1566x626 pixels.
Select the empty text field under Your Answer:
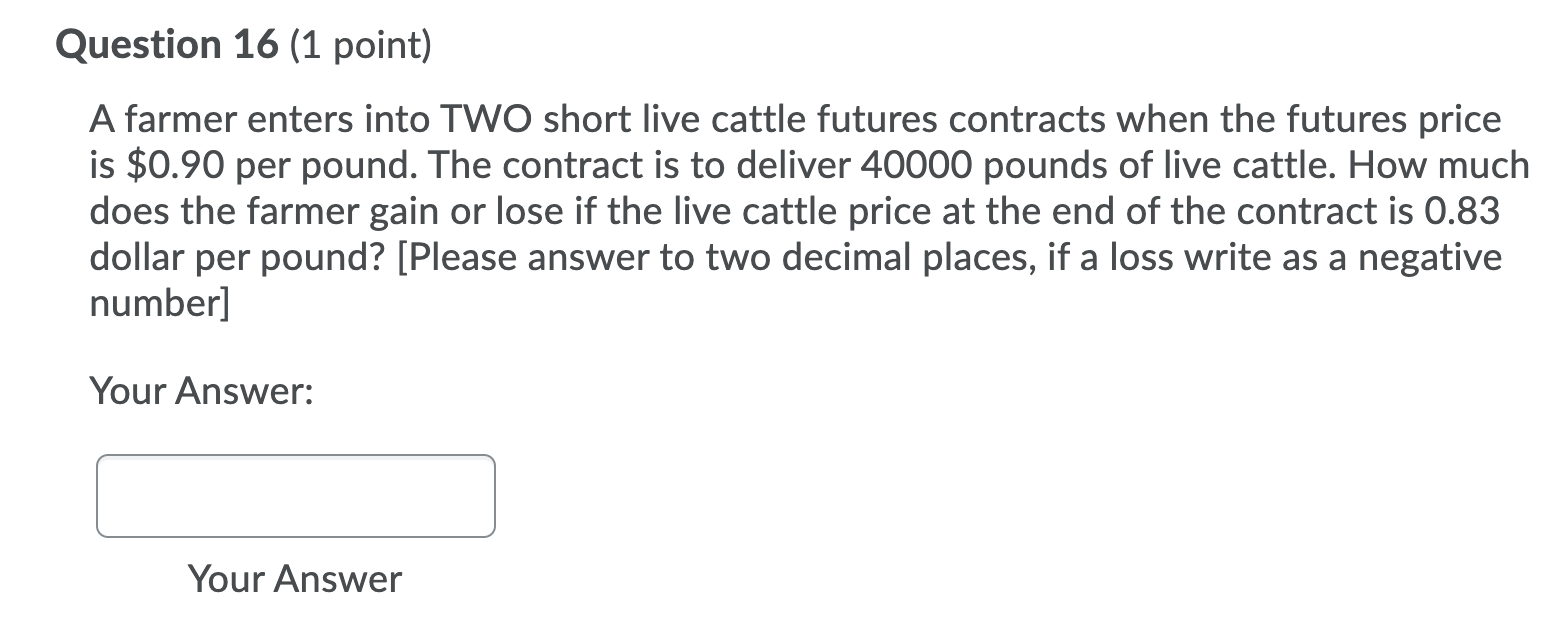click(x=295, y=495)
